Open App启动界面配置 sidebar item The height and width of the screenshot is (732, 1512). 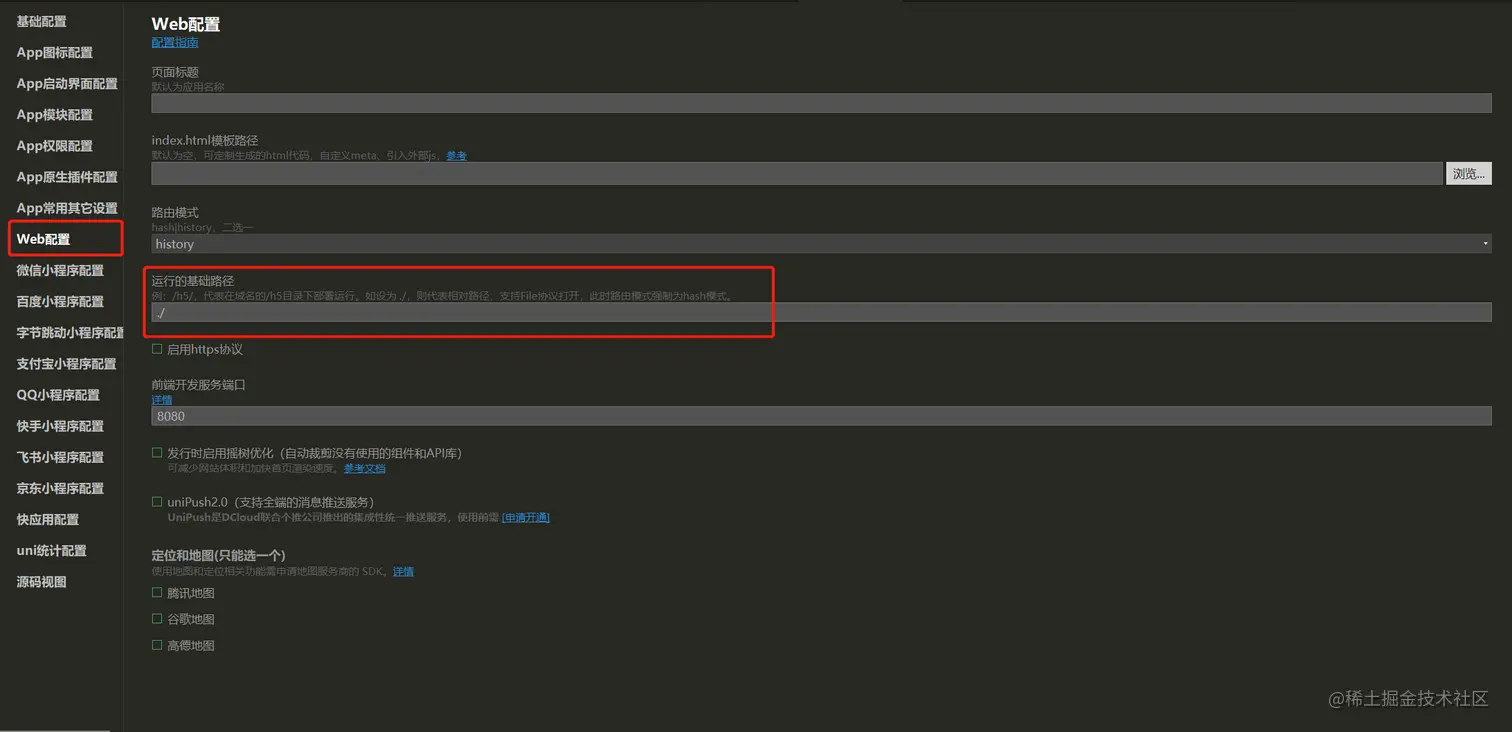pyautogui.click(x=67, y=83)
